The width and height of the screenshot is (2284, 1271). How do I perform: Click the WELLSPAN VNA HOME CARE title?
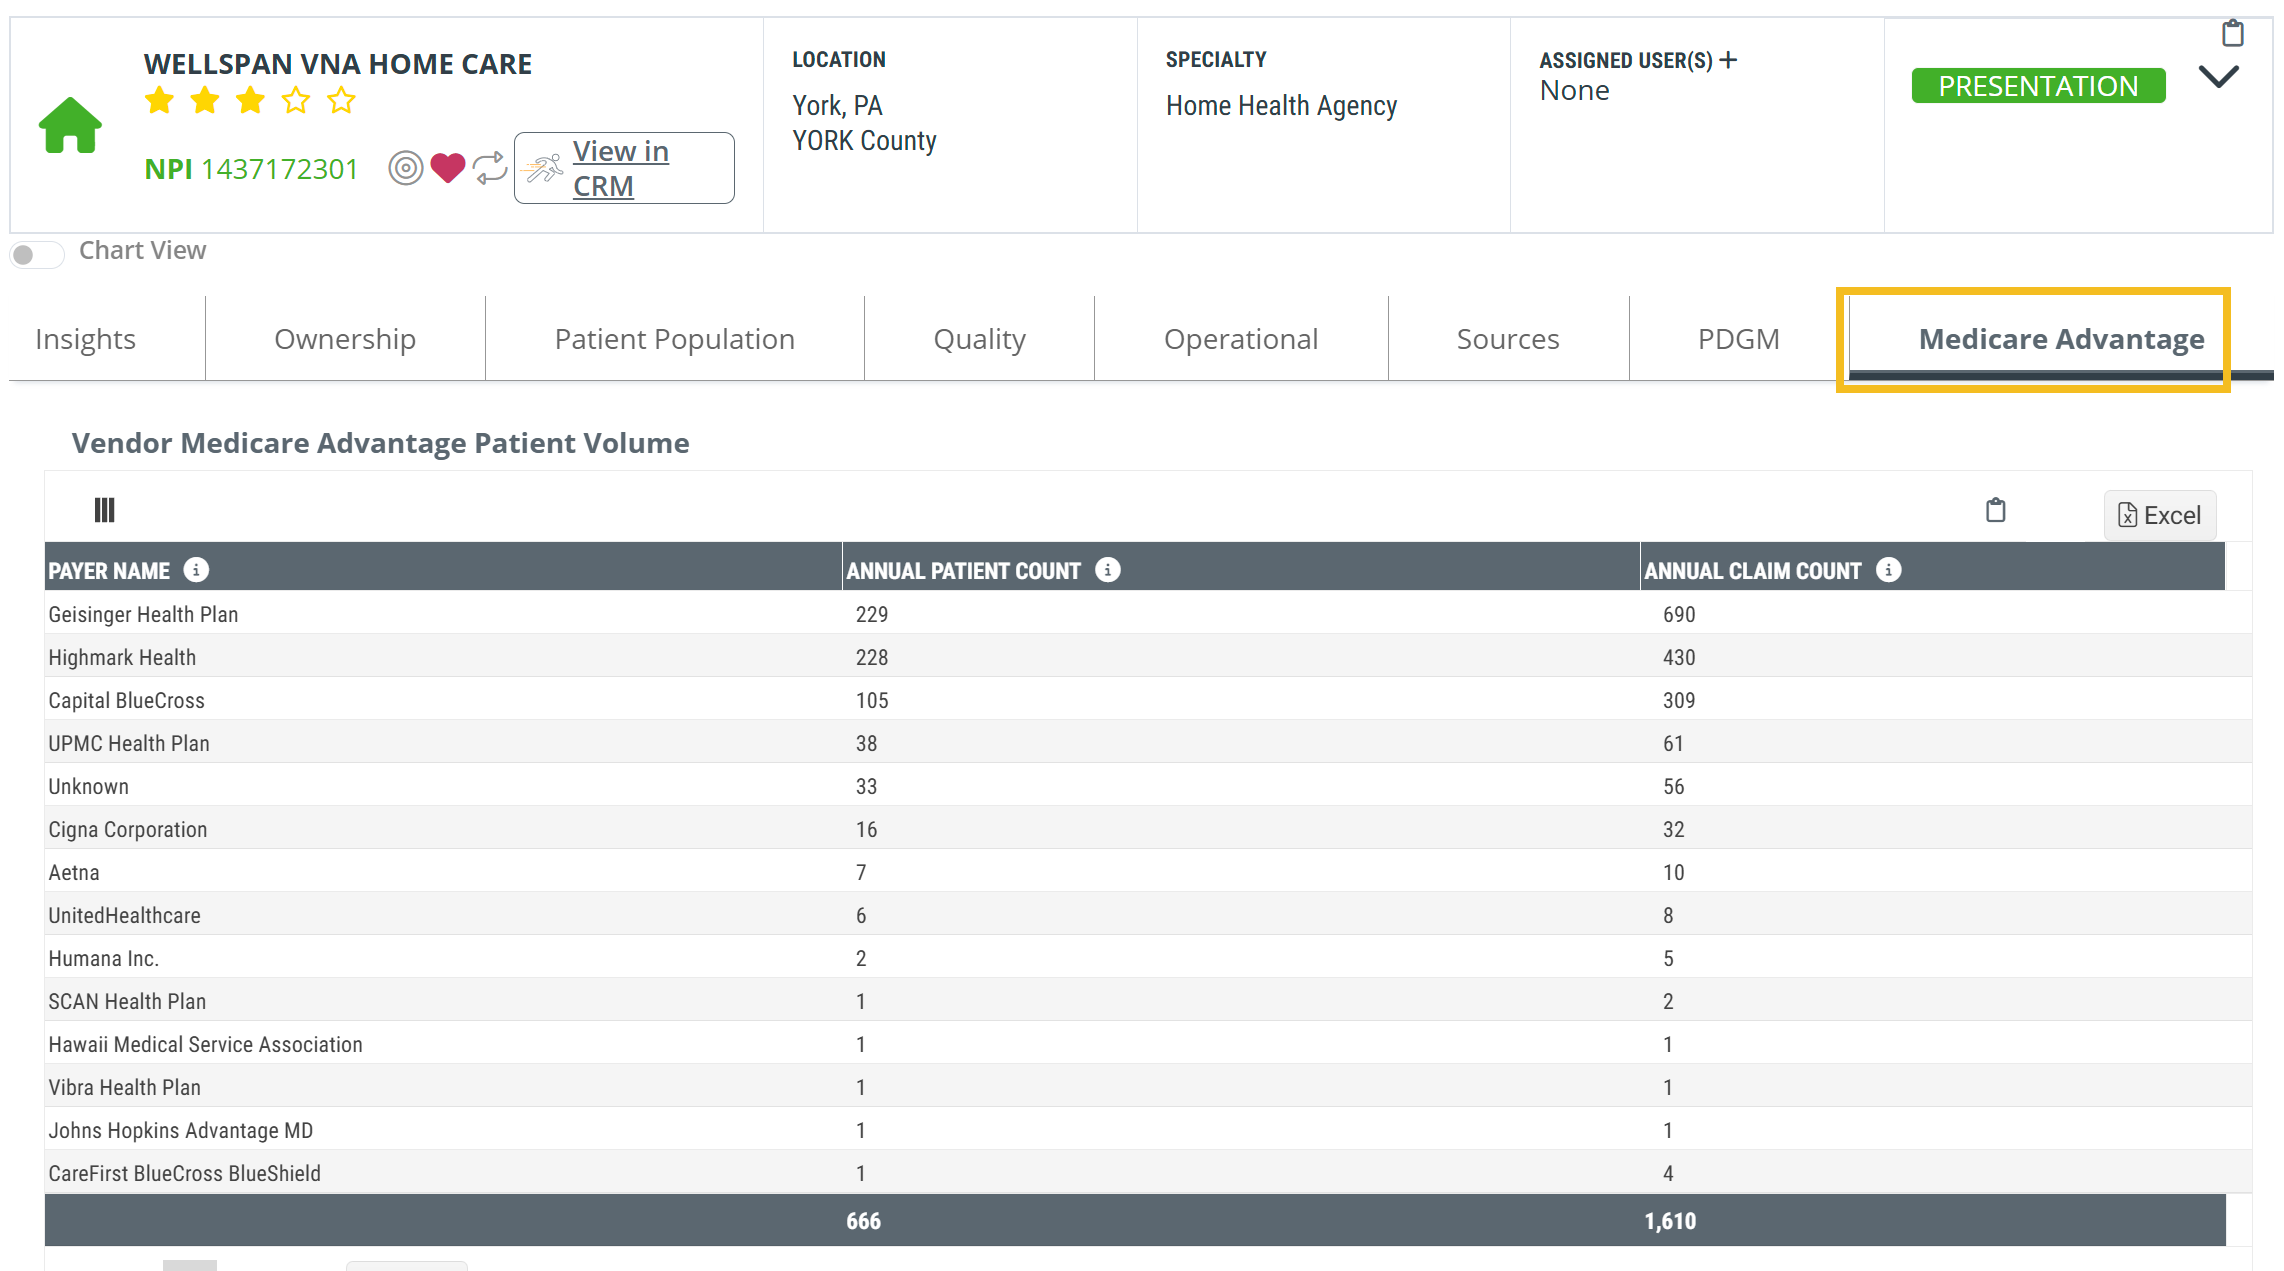[x=338, y=64]
